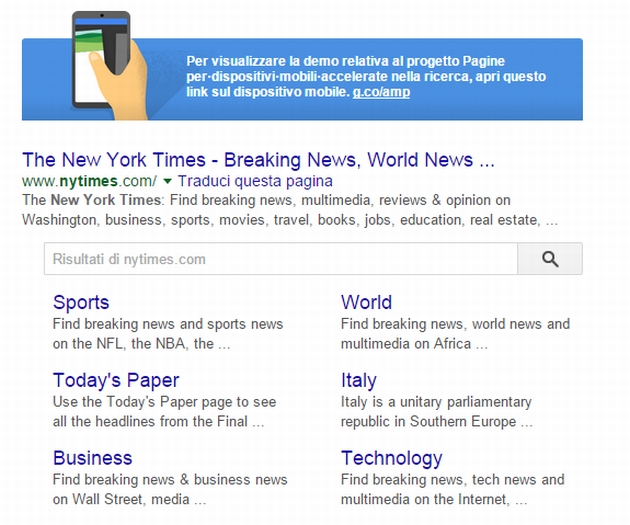Open The New York Times result title

258,160
